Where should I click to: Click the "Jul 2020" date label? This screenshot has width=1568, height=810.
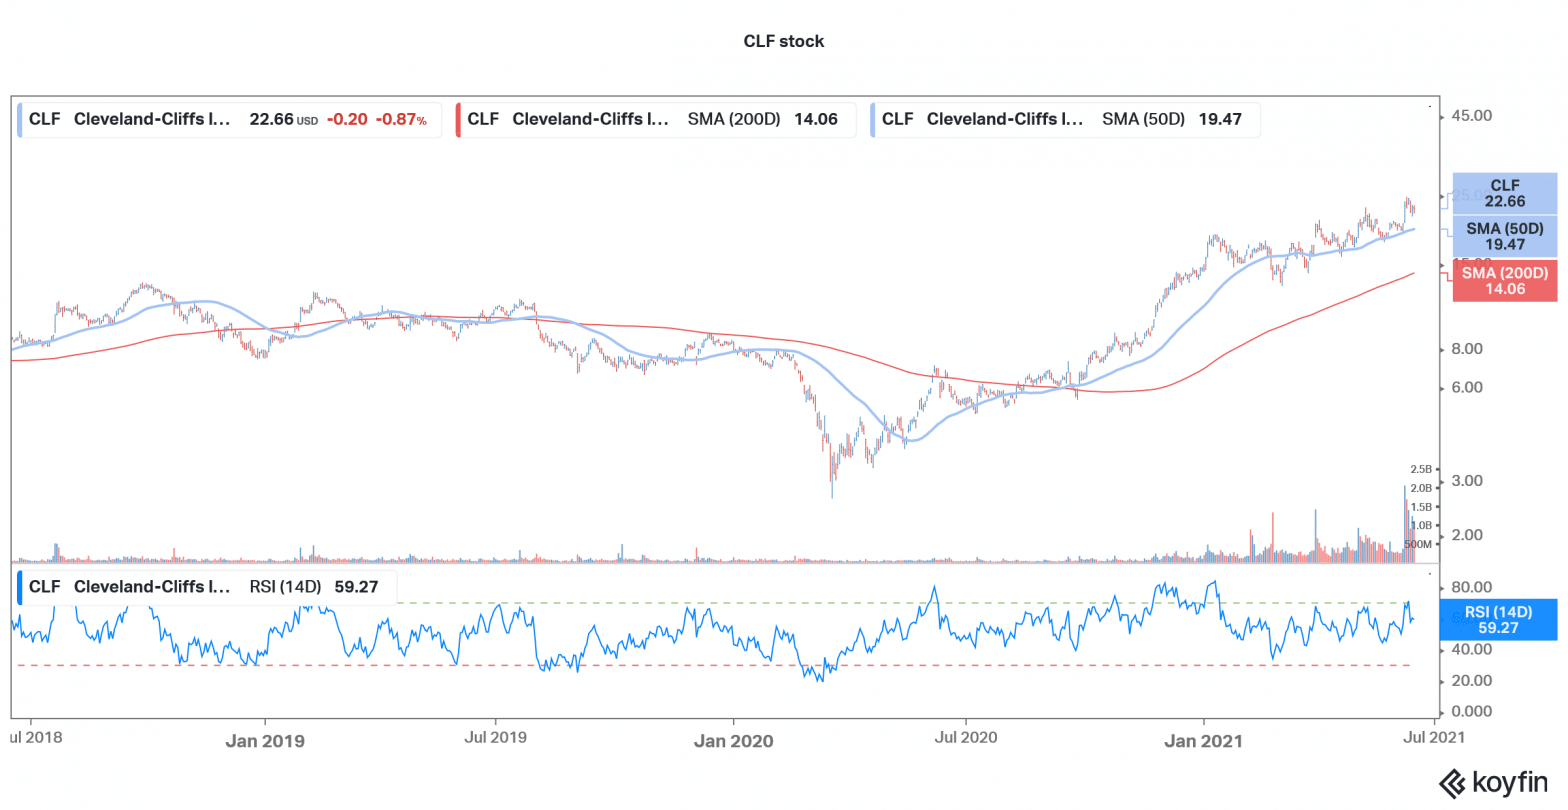click(x=966, y=738)
